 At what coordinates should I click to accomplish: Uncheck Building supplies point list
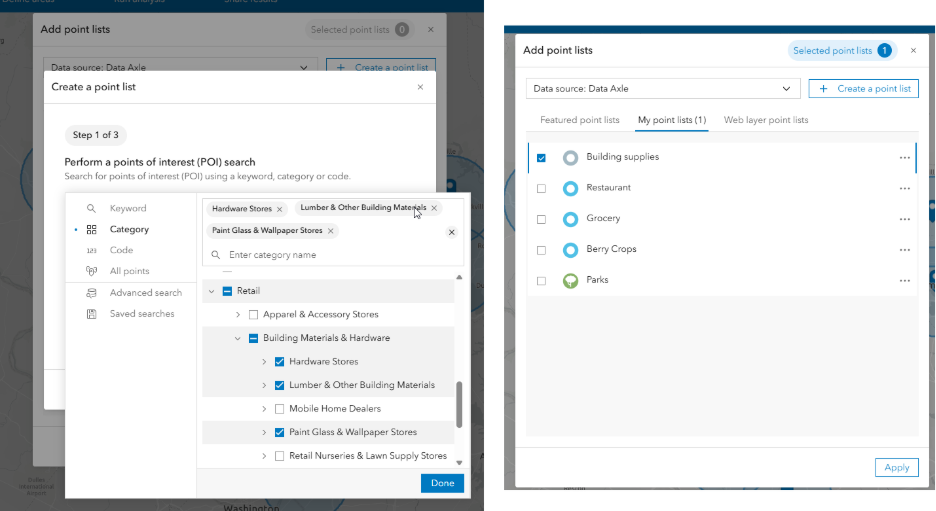[541, 158]
